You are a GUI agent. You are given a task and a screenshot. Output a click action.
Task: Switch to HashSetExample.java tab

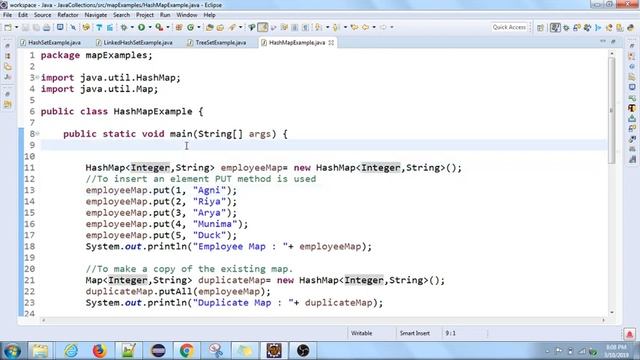click(51, 42)
